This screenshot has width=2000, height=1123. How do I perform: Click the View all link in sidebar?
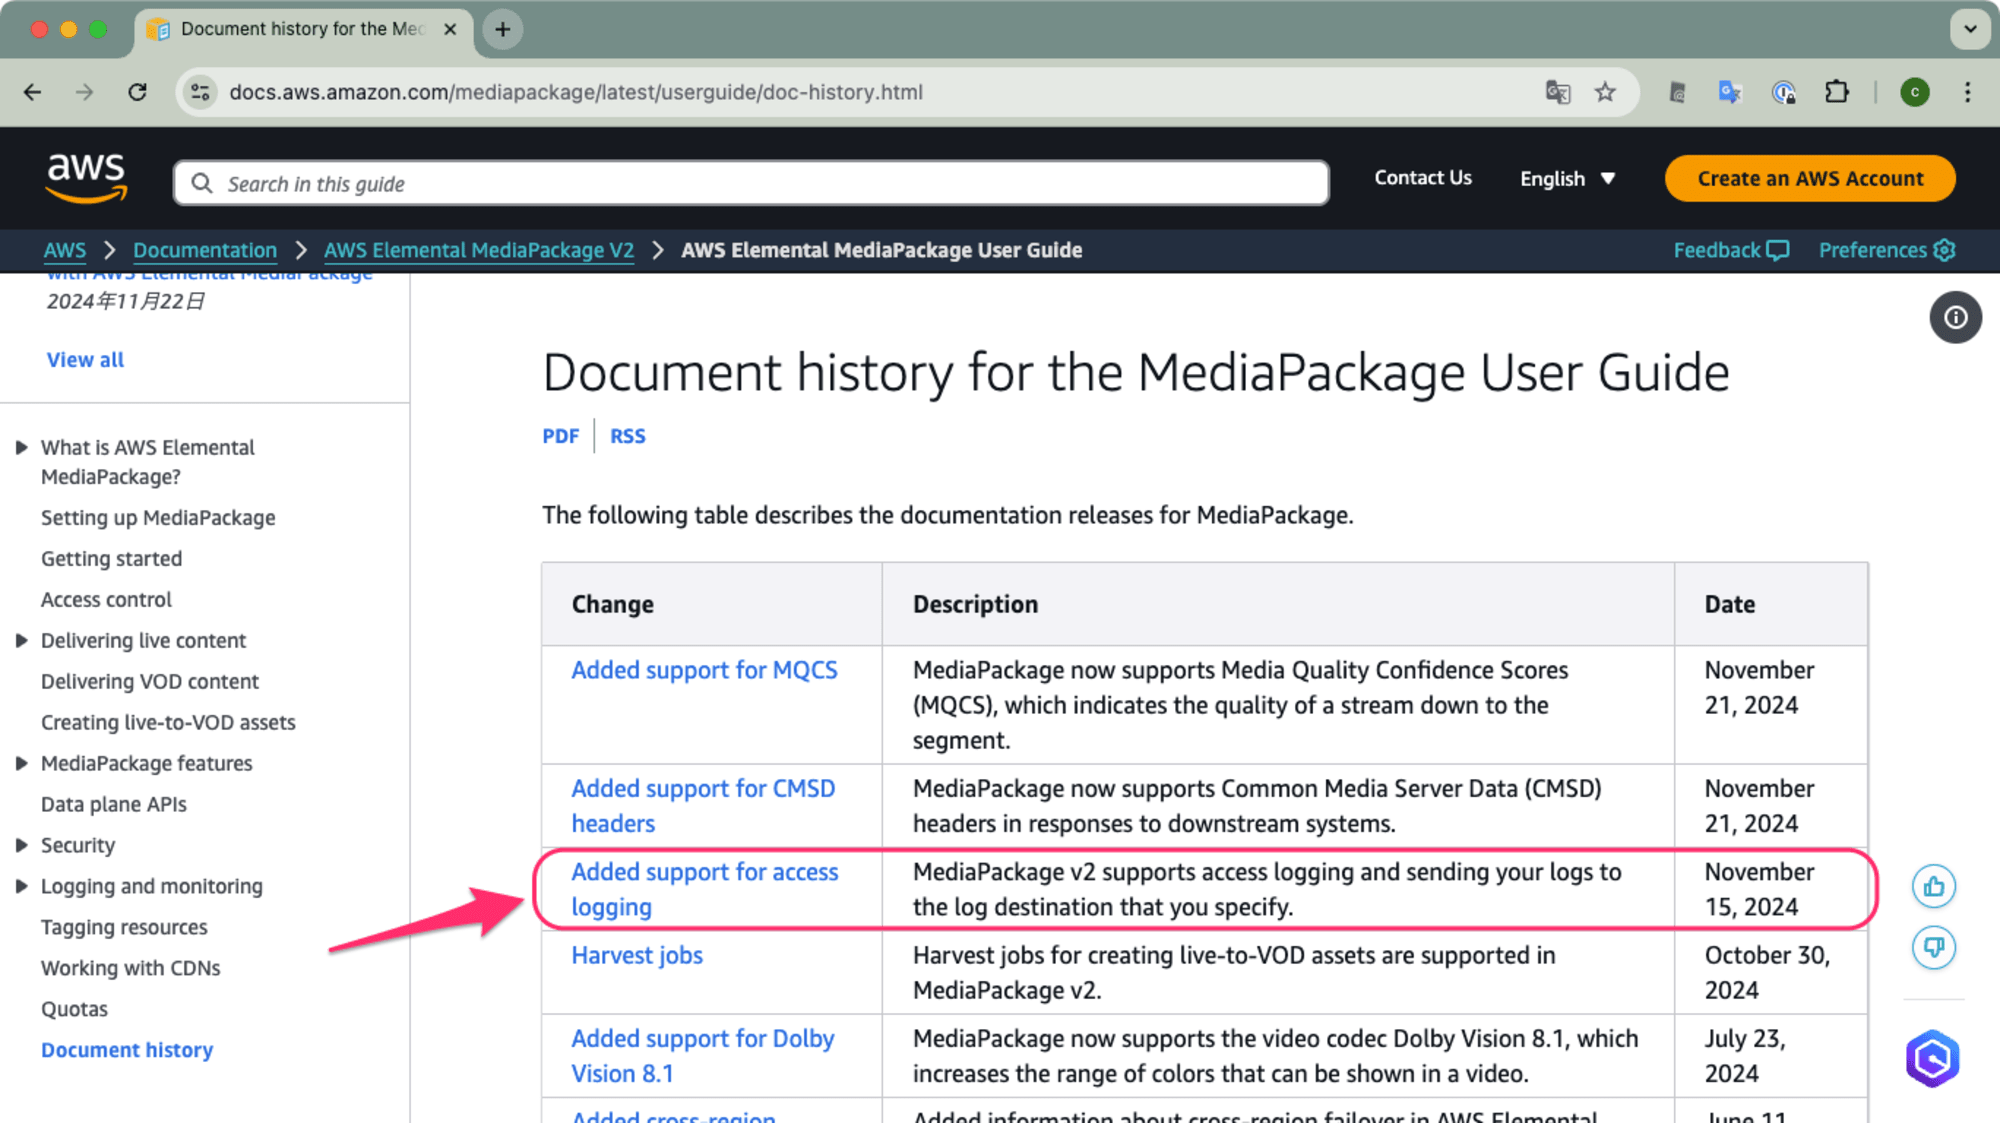[85, 360]
